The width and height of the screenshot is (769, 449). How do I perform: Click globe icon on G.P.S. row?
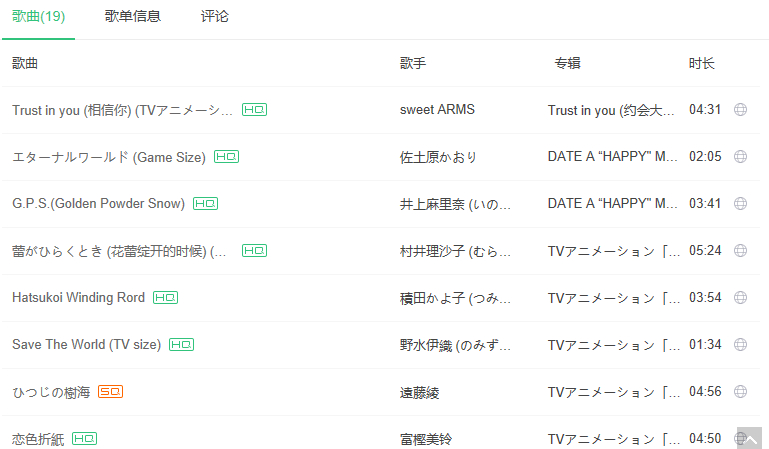741,204
